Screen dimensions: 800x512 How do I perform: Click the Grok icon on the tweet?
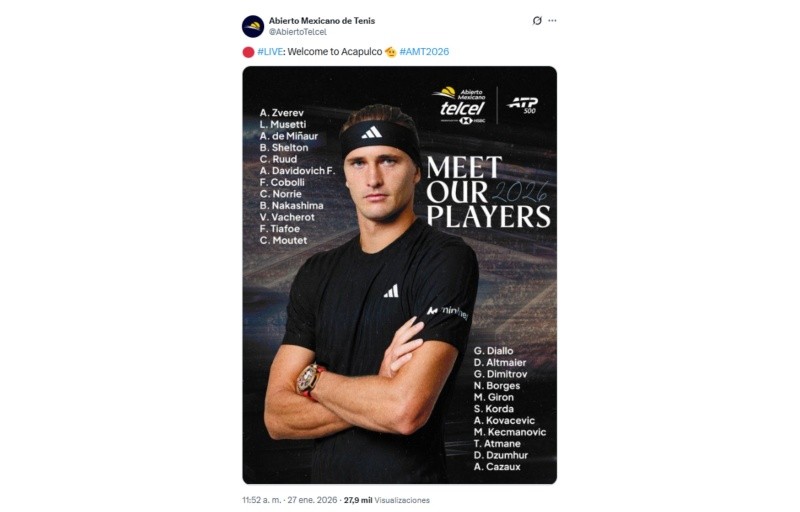pyautogui.click(x=537, y=21)
